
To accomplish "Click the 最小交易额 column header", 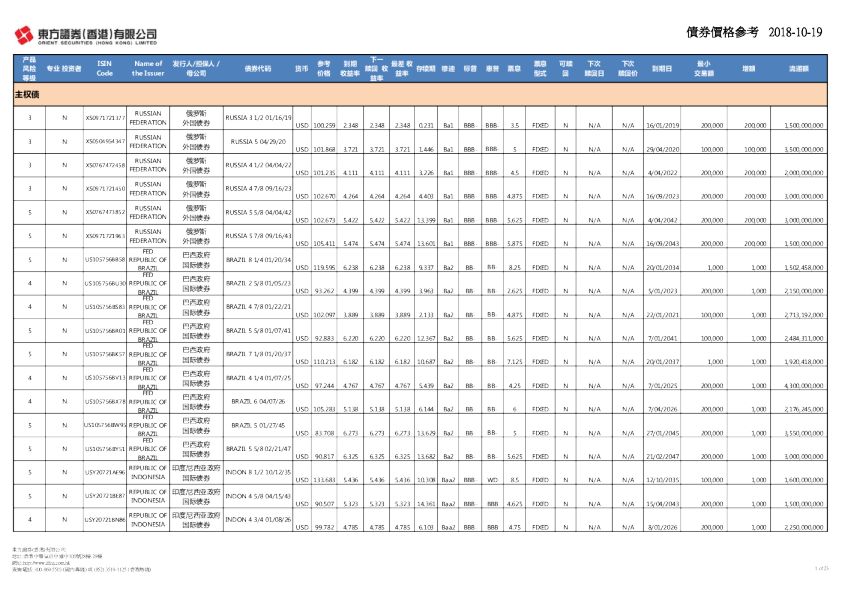I will point(705,69).
